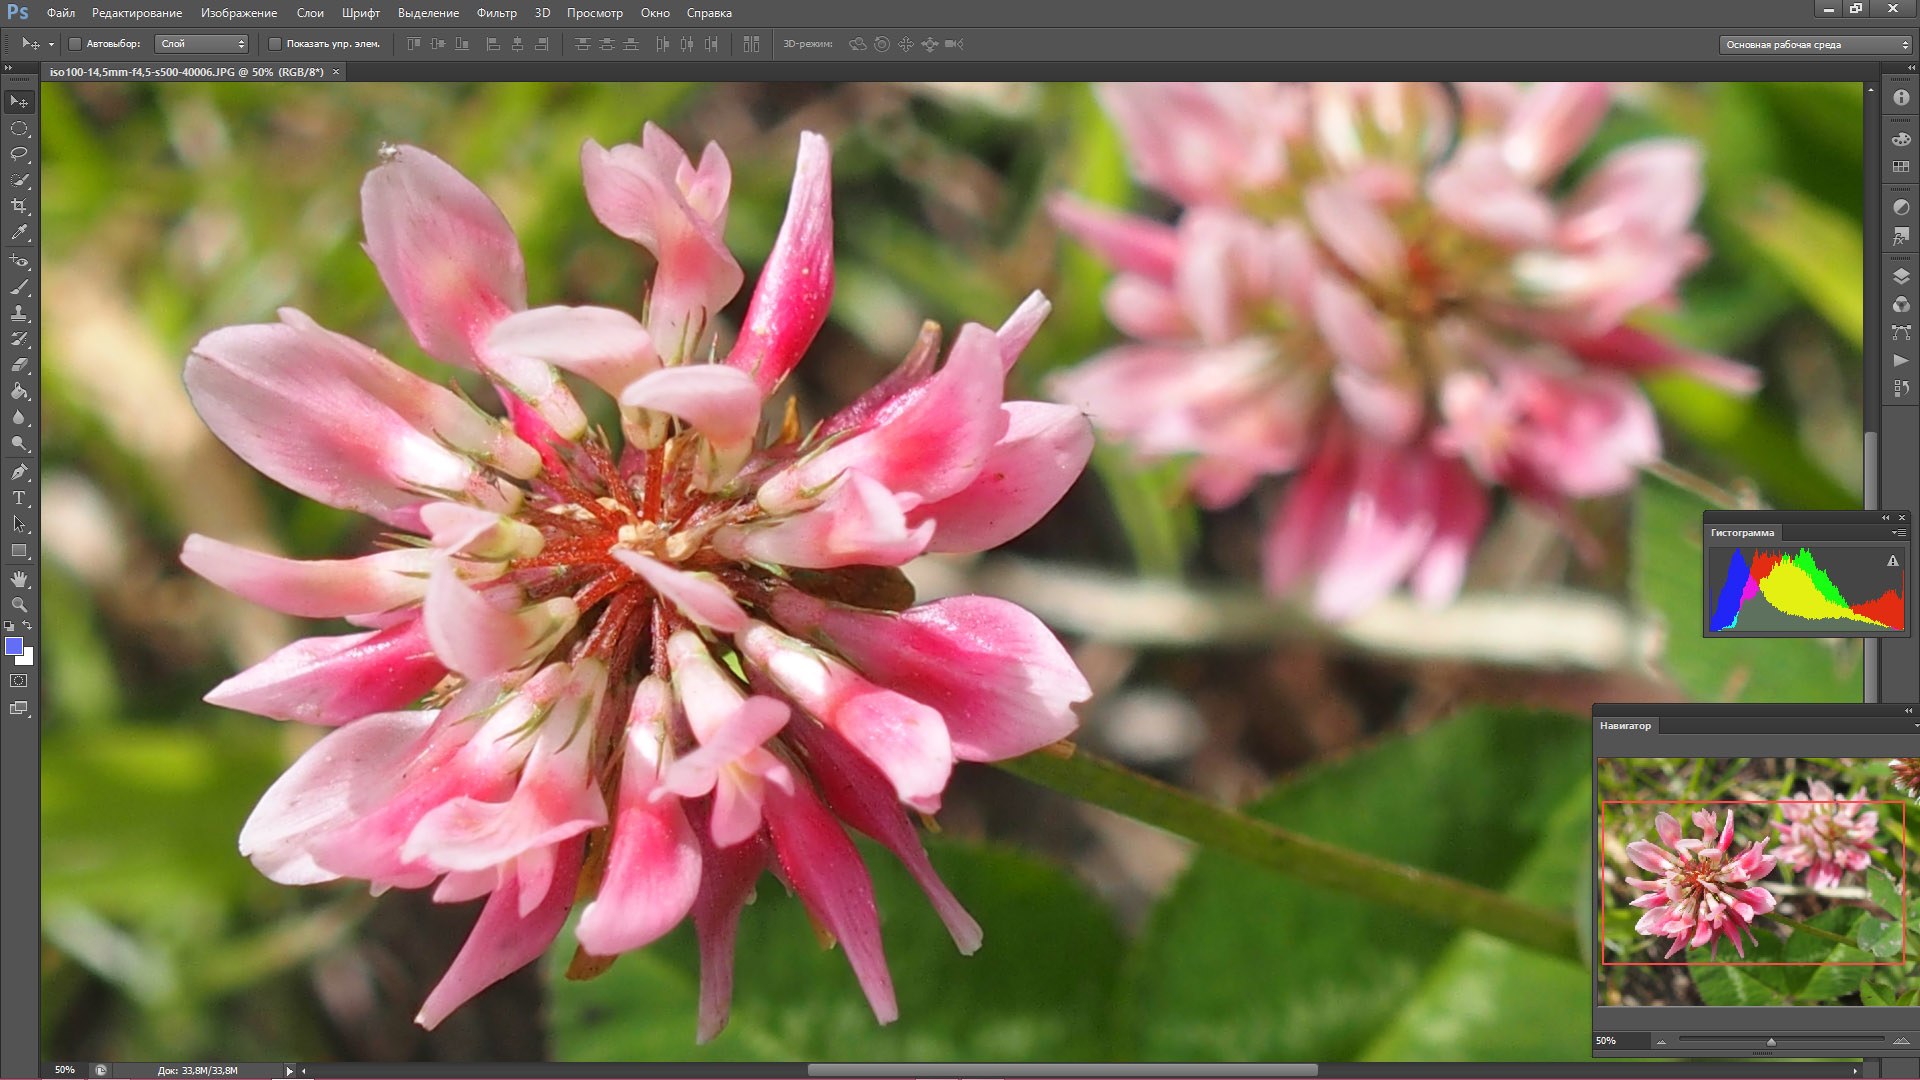Open the Основная рабочая среда workspace dropdown

pos(1815,45)
